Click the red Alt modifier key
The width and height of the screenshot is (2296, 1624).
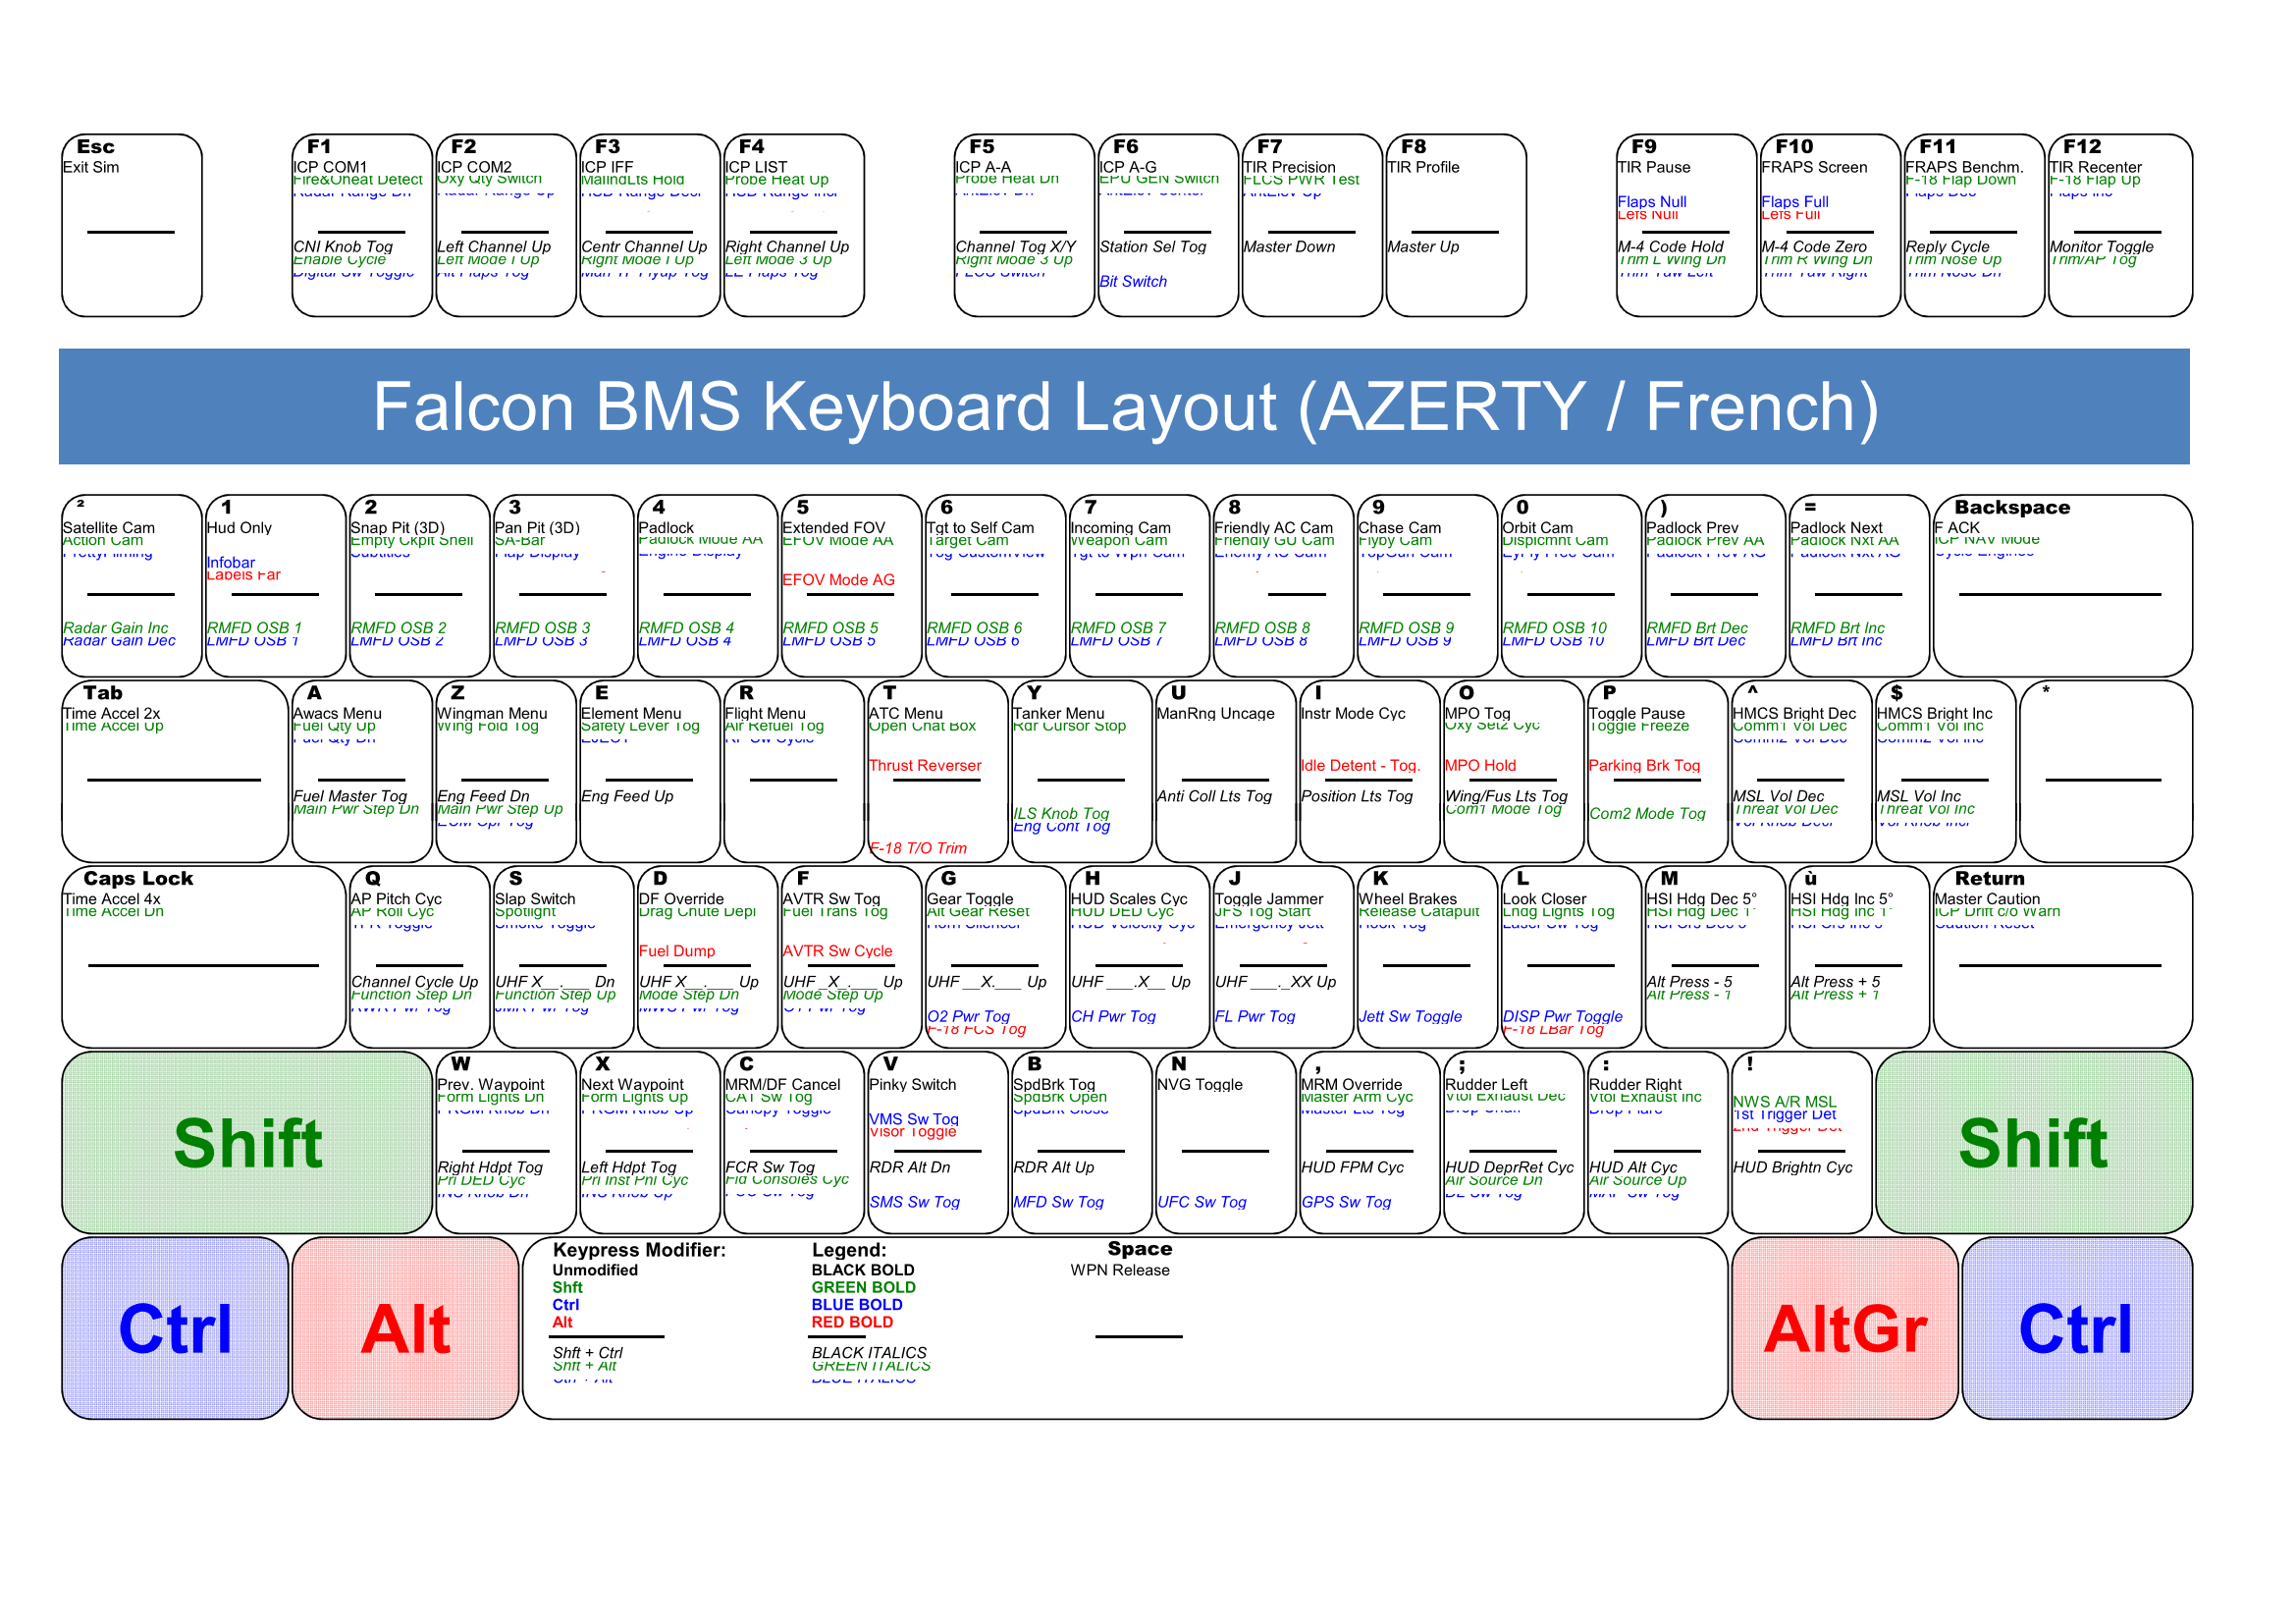point(405,1328)
